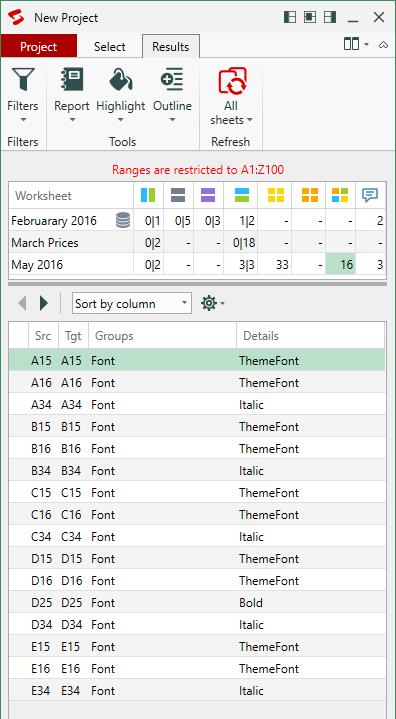The image size is (396, 719).
Task: Select the B16 ThemeFont row
Action: point(197,449)
